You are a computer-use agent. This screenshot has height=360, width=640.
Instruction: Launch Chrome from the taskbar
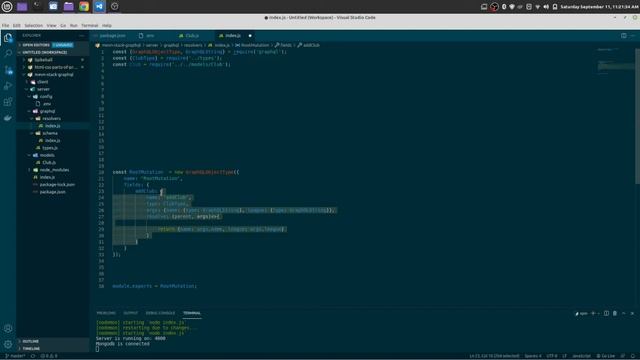pos(84,7)
